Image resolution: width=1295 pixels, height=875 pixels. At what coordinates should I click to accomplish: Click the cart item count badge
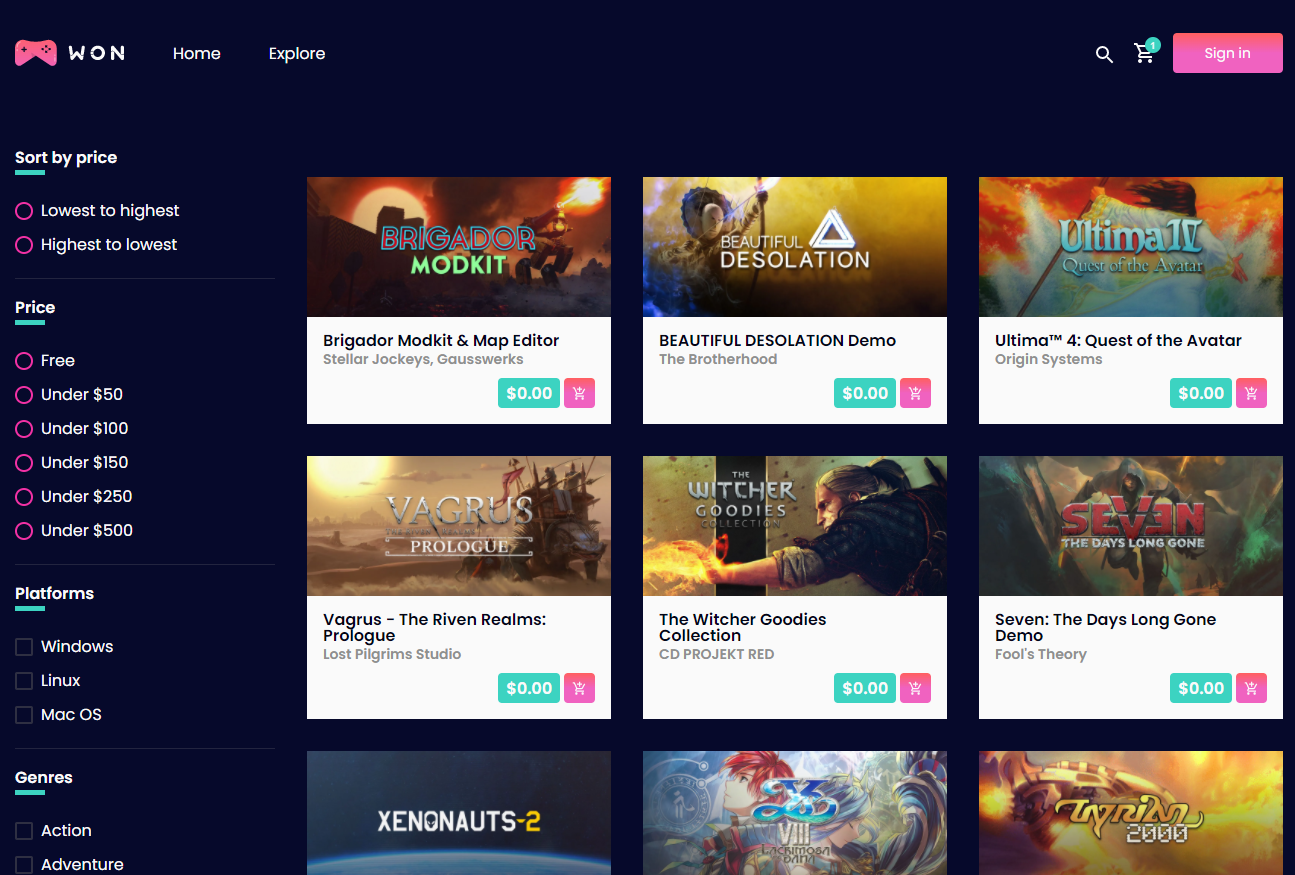pyautogui.click(x=1153, y=45)
